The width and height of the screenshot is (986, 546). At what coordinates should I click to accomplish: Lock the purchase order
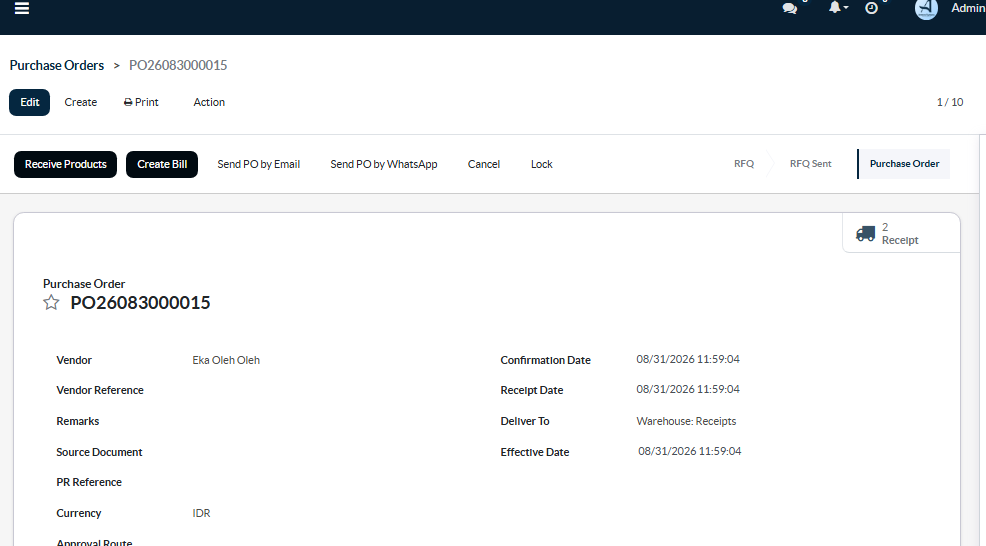click(541, 164)
